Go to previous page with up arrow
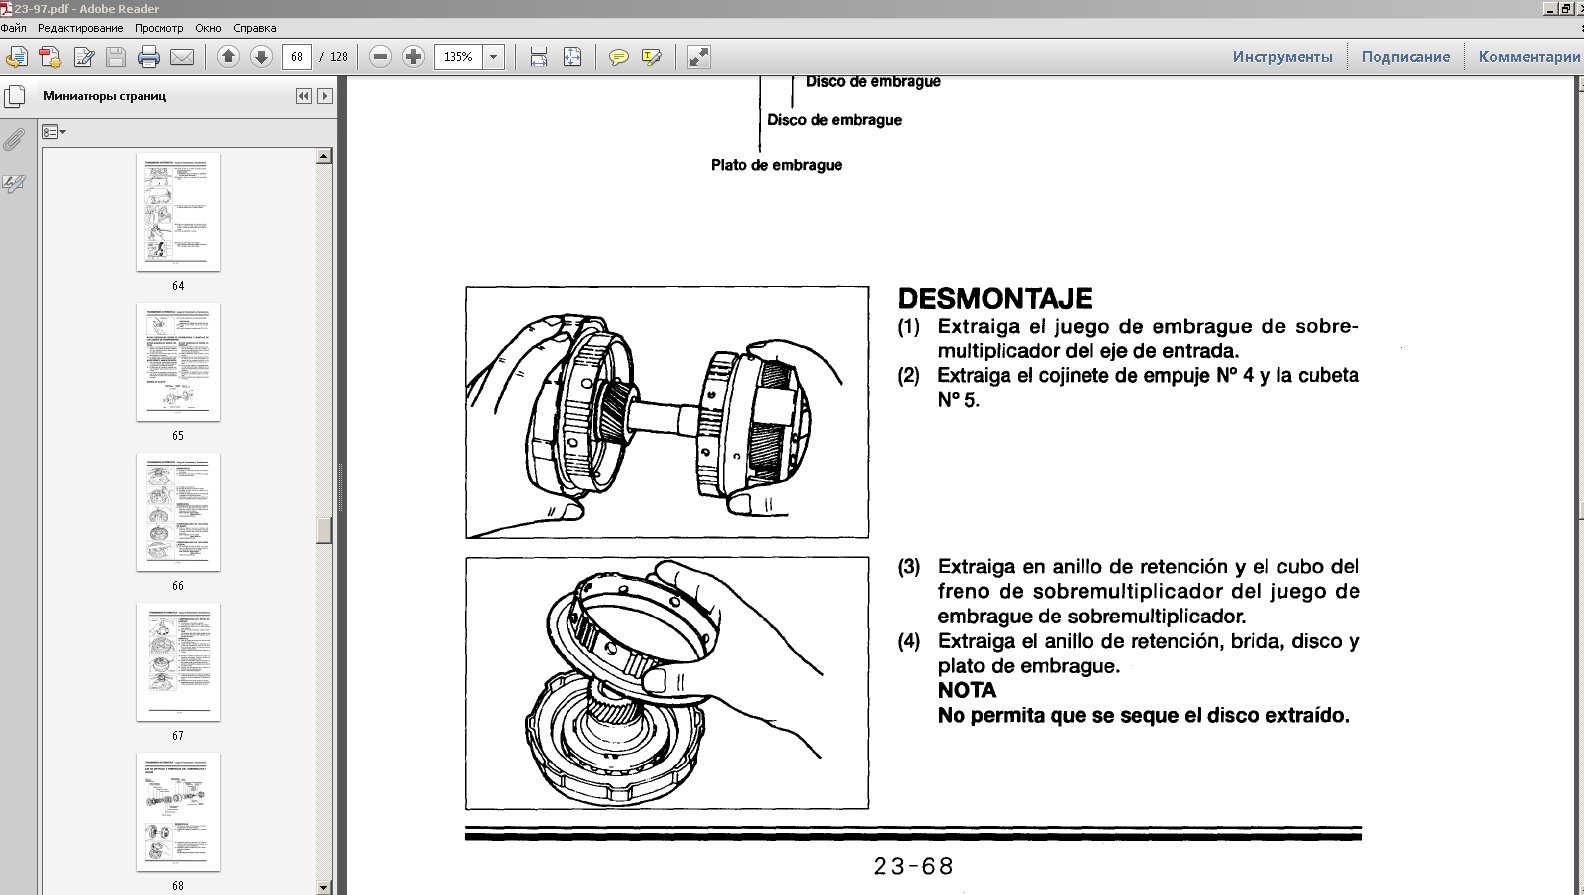 [x=228, y=57]
